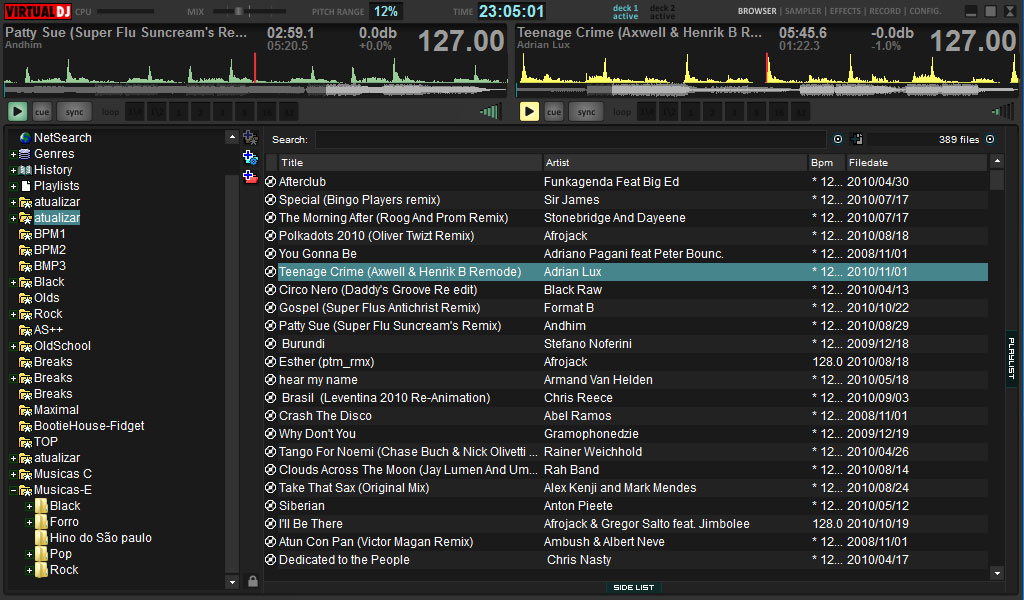Open the CONFIG tab

coord(925,11)
